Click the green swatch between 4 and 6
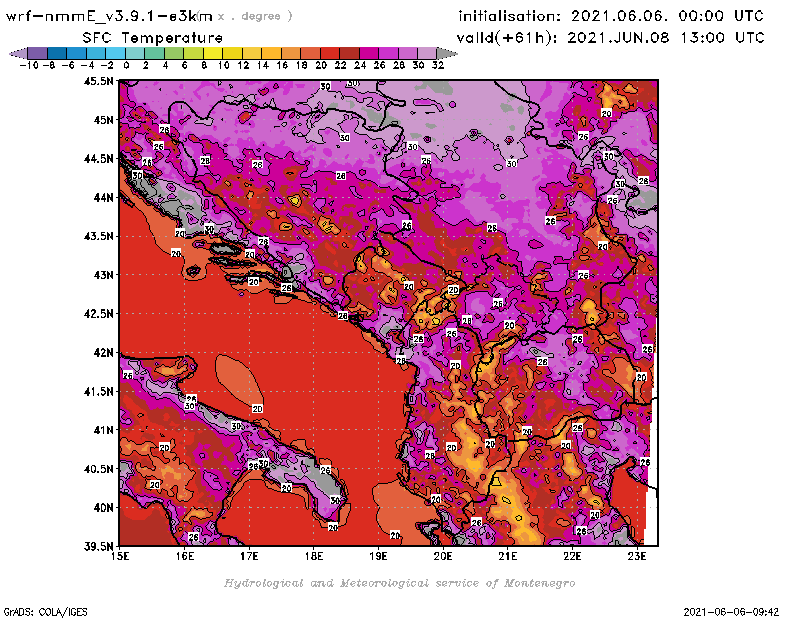Image resolution: width=800 pixels, height=618 pixels. (174, 52)
